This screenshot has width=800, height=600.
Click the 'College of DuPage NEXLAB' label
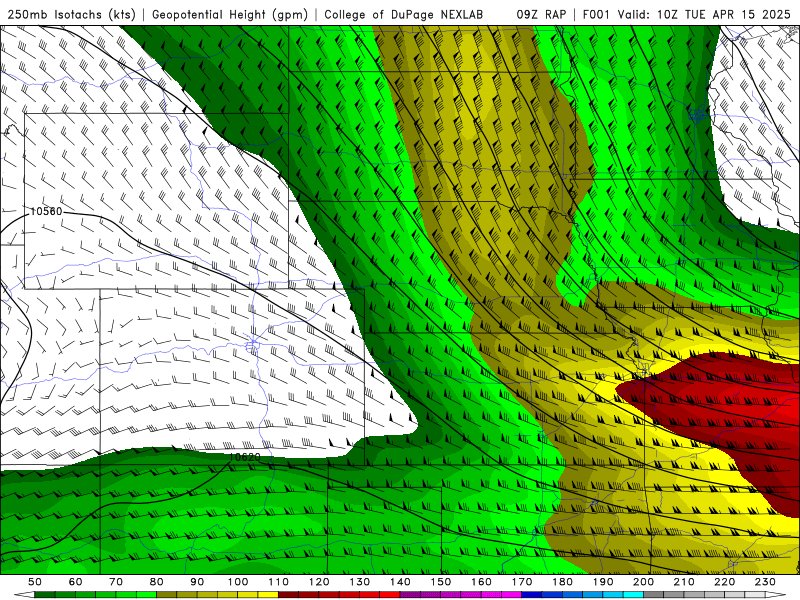[403, 14]
